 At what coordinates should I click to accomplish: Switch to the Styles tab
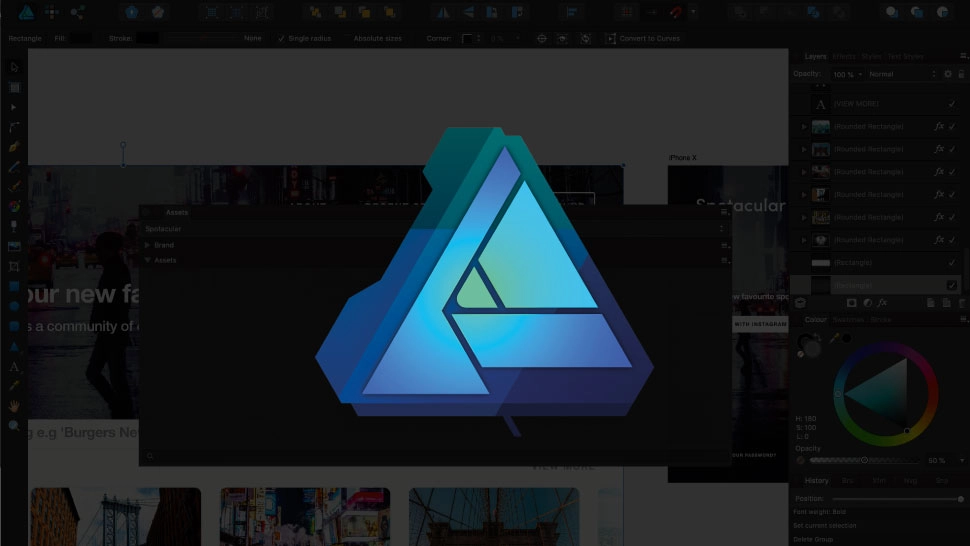[x=871, y=56]
